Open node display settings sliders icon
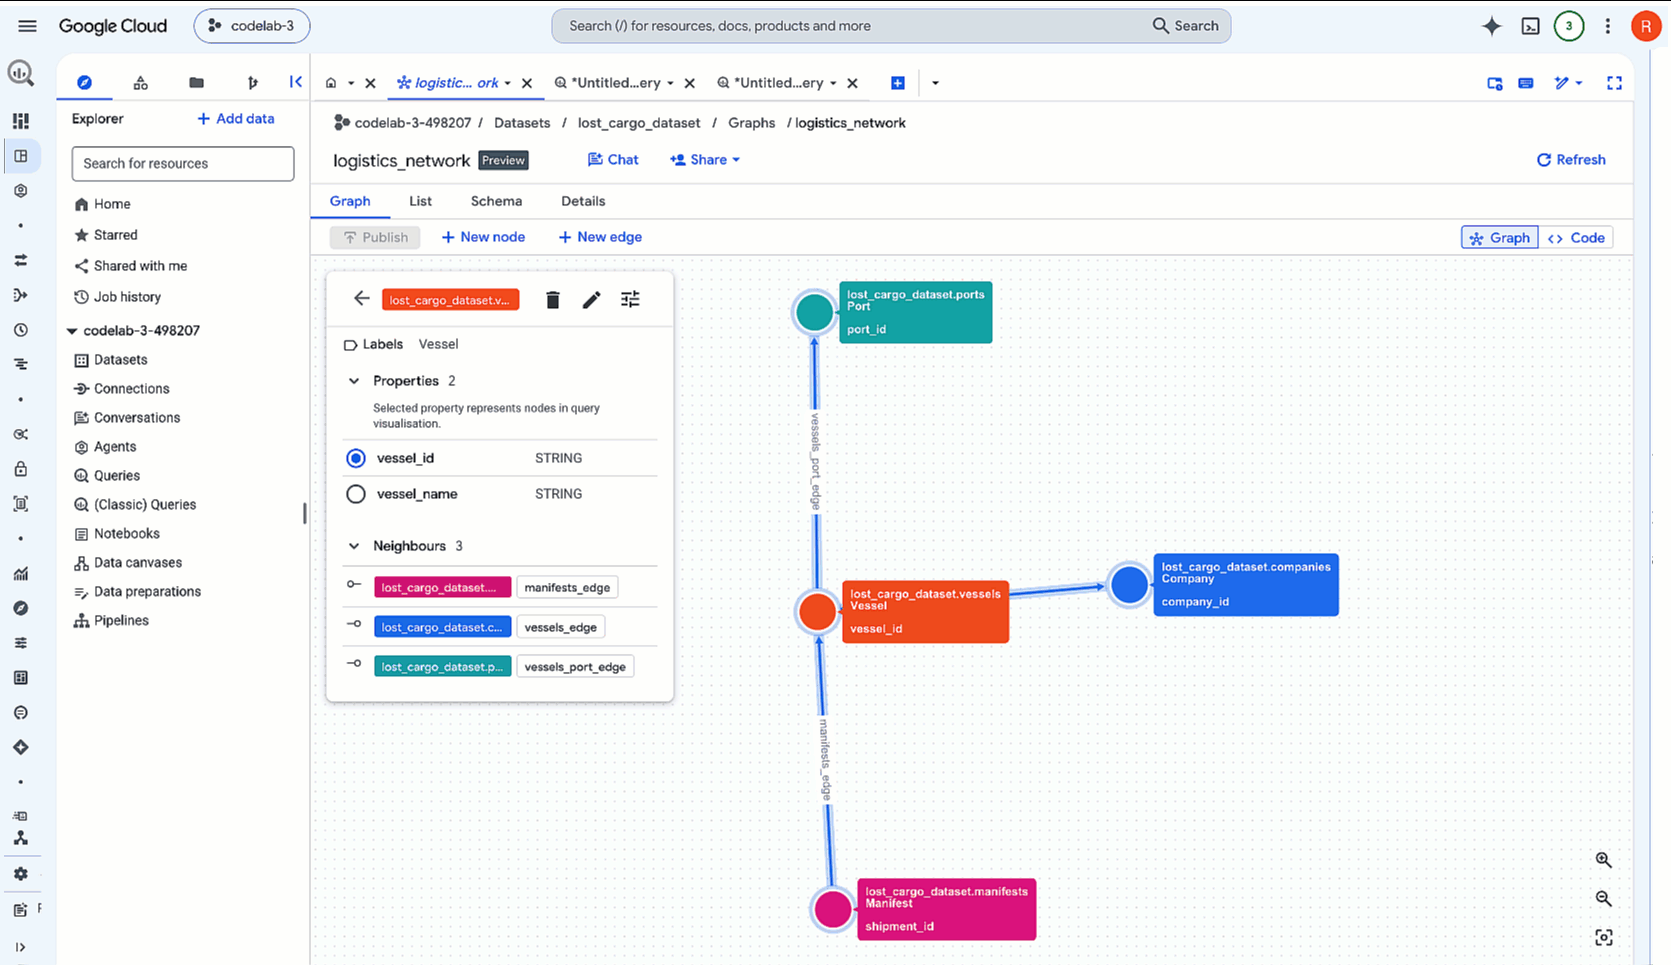 pyautogui.click(x=630, y=299)
